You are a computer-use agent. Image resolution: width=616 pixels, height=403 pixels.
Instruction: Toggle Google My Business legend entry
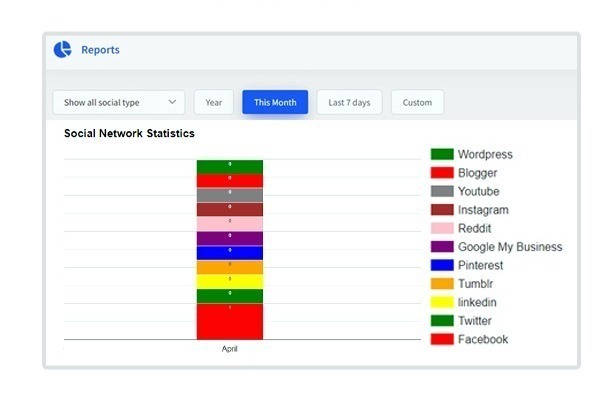(509, 247)
